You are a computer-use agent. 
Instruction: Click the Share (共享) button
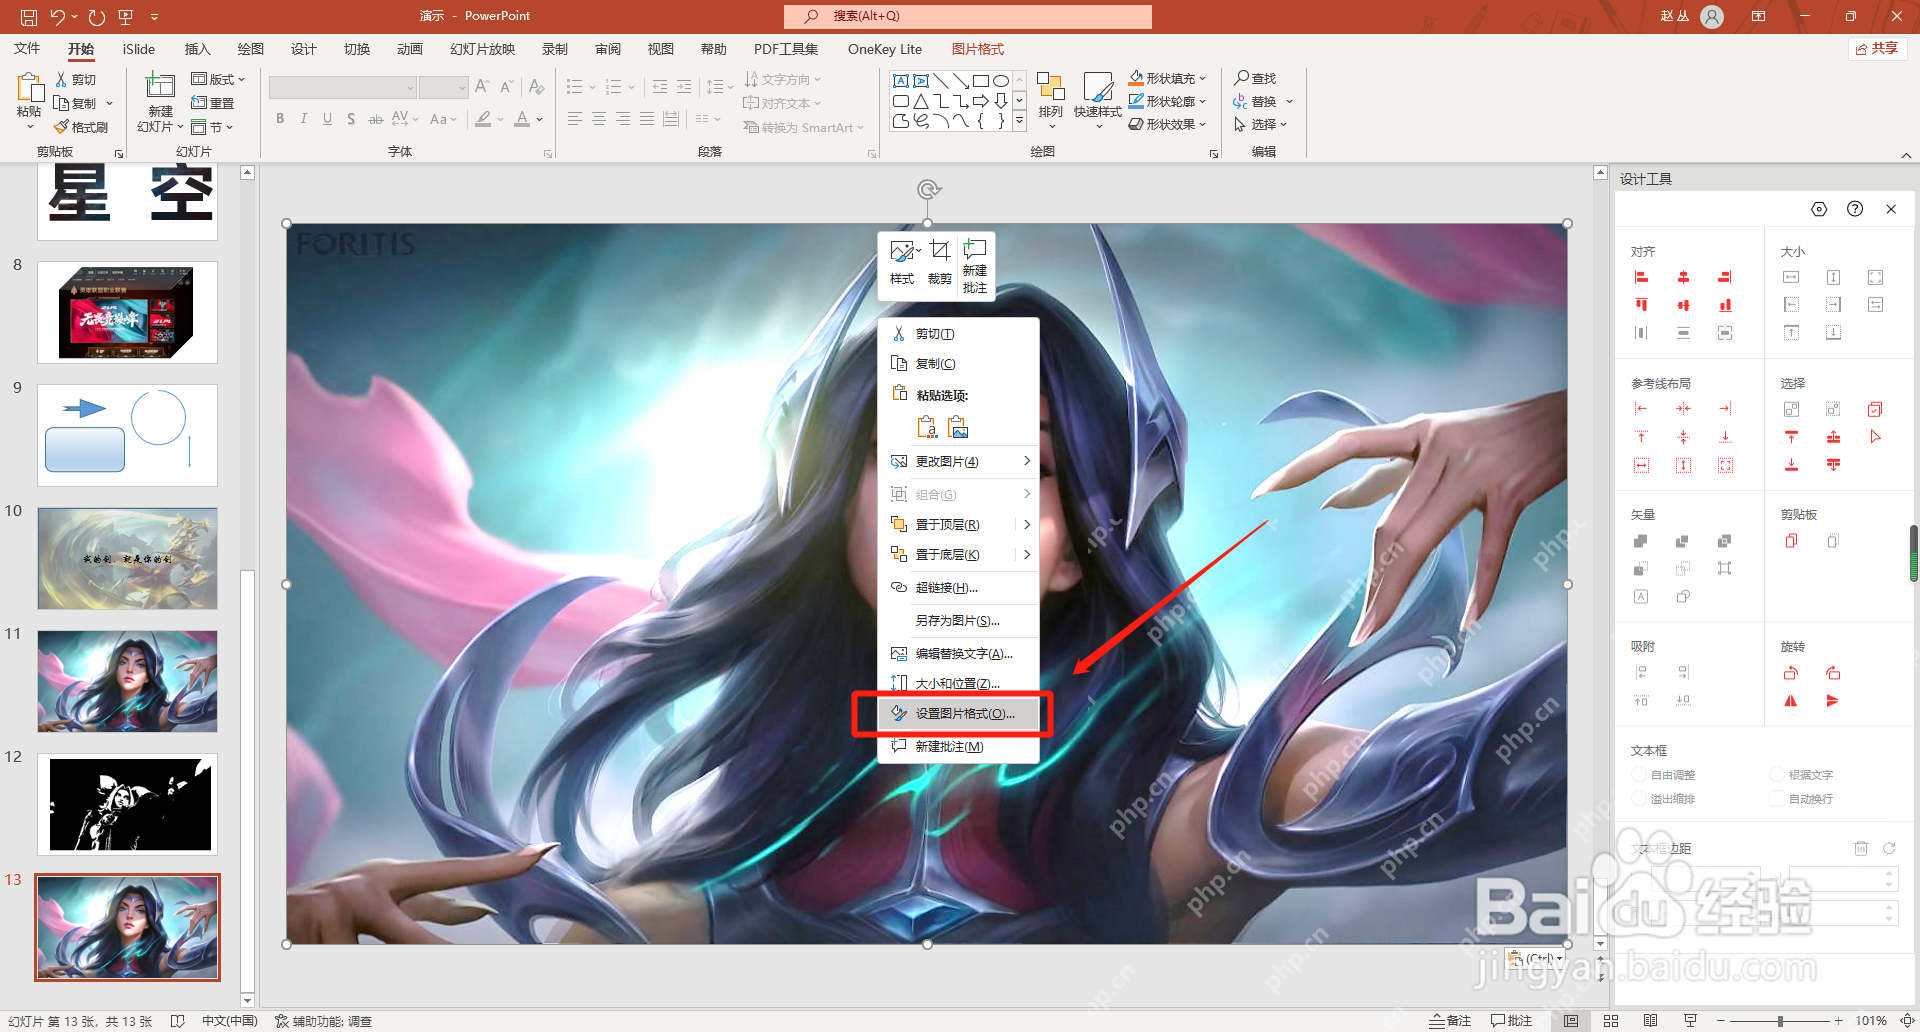(x=1877, y=49)
